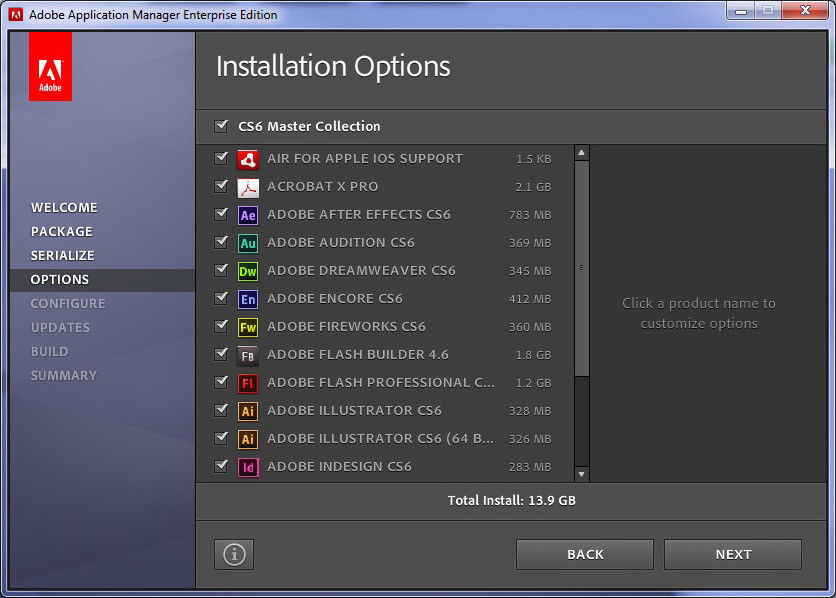The width and height of the screenshot is (836, 598).
Task: Click the product list scrollbar thumb
Action: tap(582, 268)
